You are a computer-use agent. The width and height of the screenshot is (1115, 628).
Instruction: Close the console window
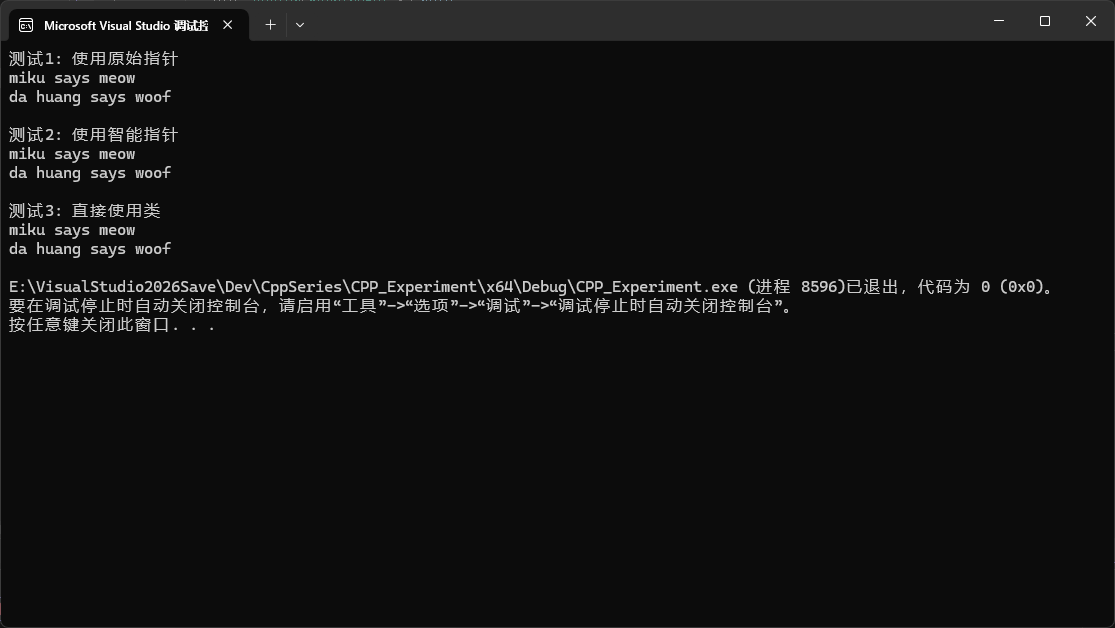[1090, 21]
